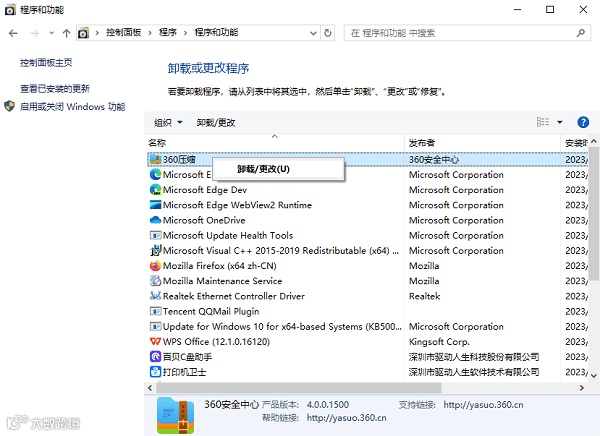Click the 360安全中心 publisher cell
The width and height of the screenshot is (600, 436).
click(x=434, y=159)
